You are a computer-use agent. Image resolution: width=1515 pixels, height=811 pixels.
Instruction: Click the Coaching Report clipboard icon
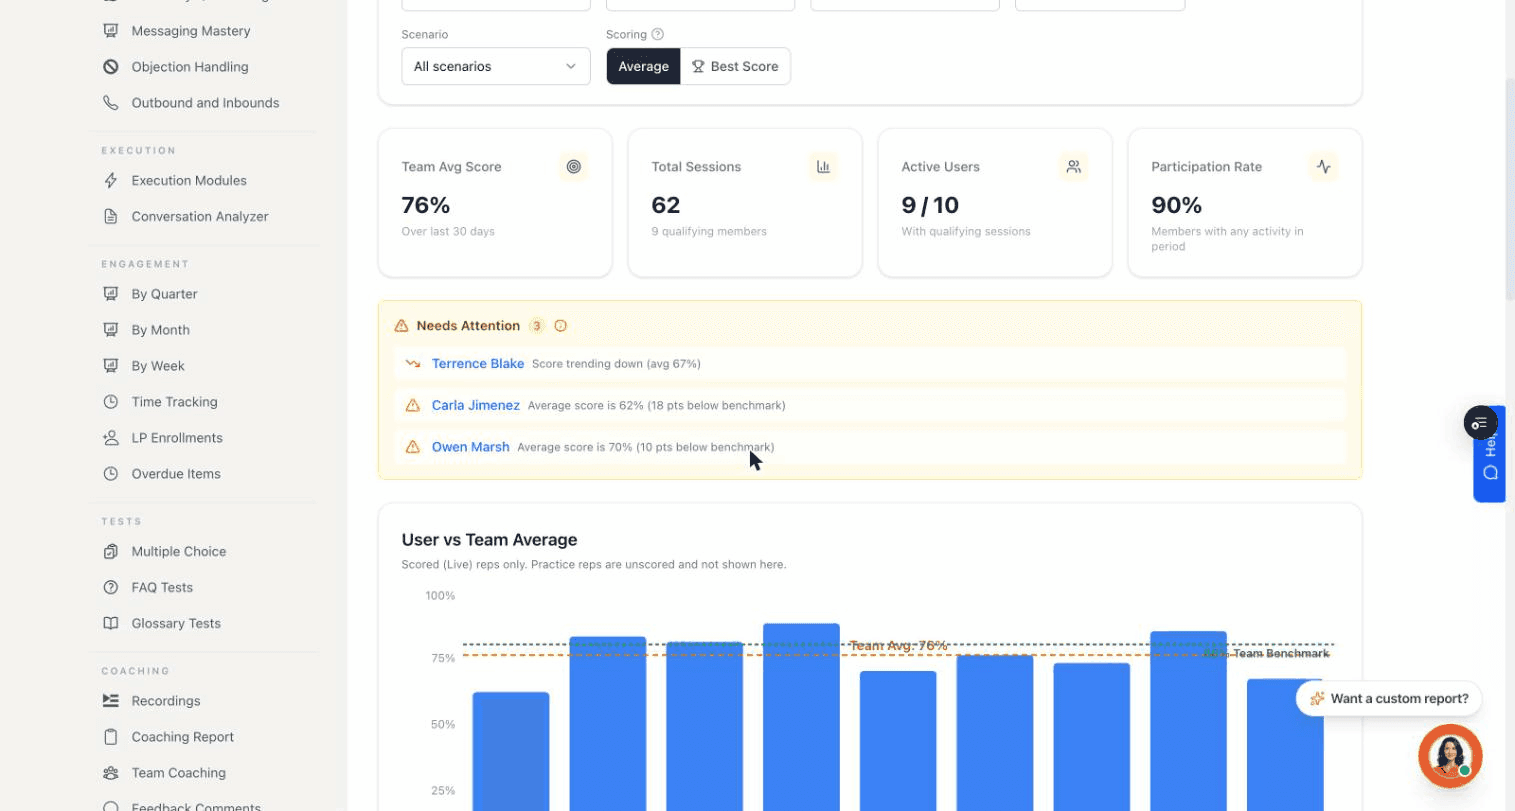111,737
